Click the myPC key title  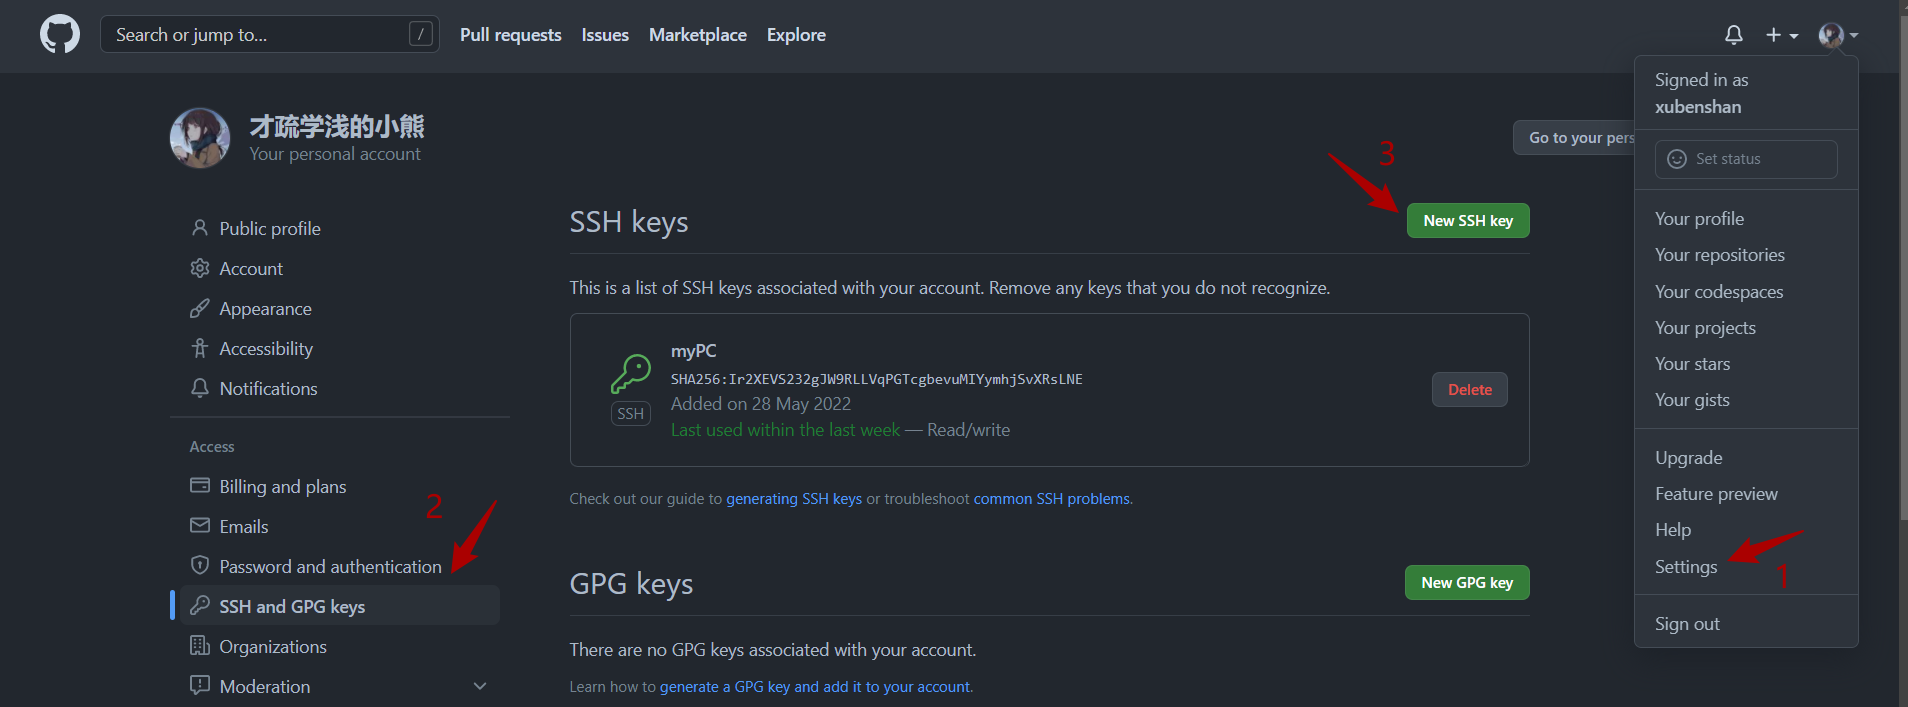point(694,351)
